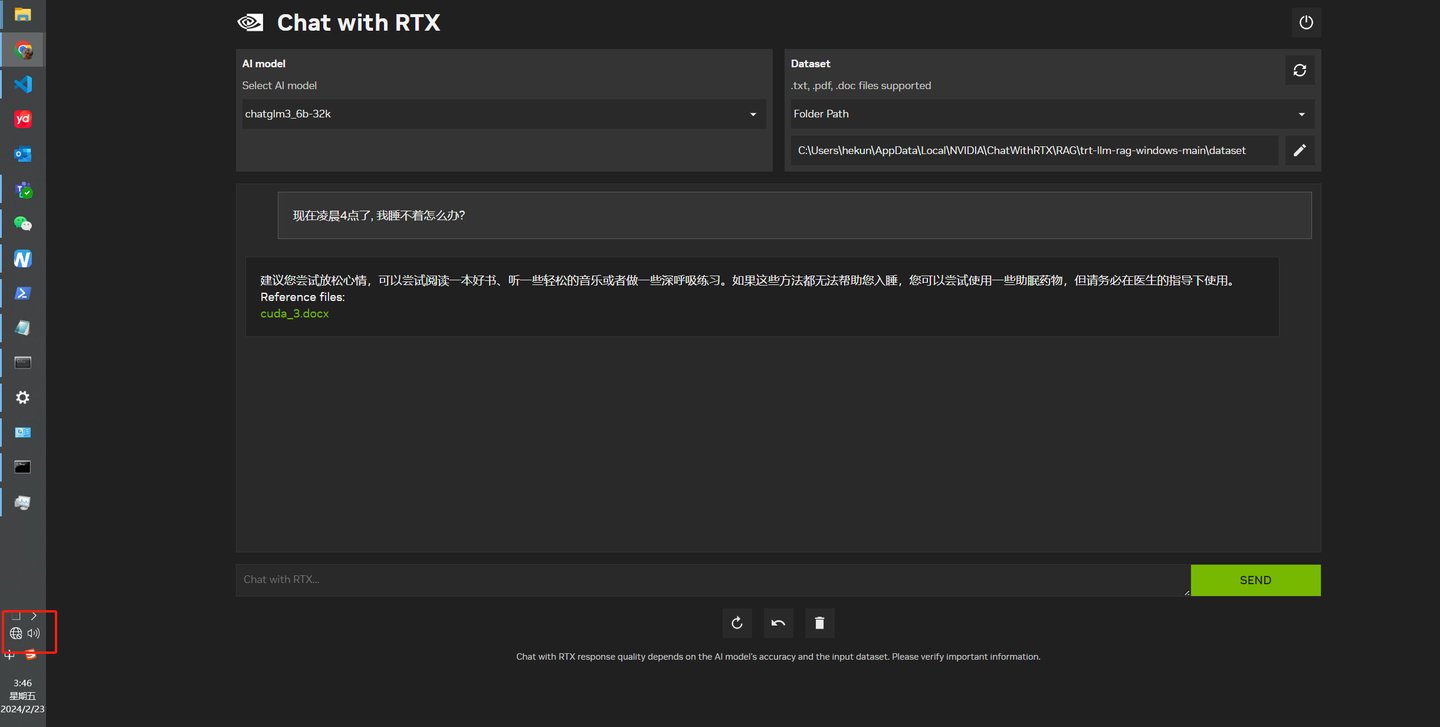This screenshot has height=727, width=1440.
Task: Click the NVIDIA logo in the header
Action: coord(249,21)
